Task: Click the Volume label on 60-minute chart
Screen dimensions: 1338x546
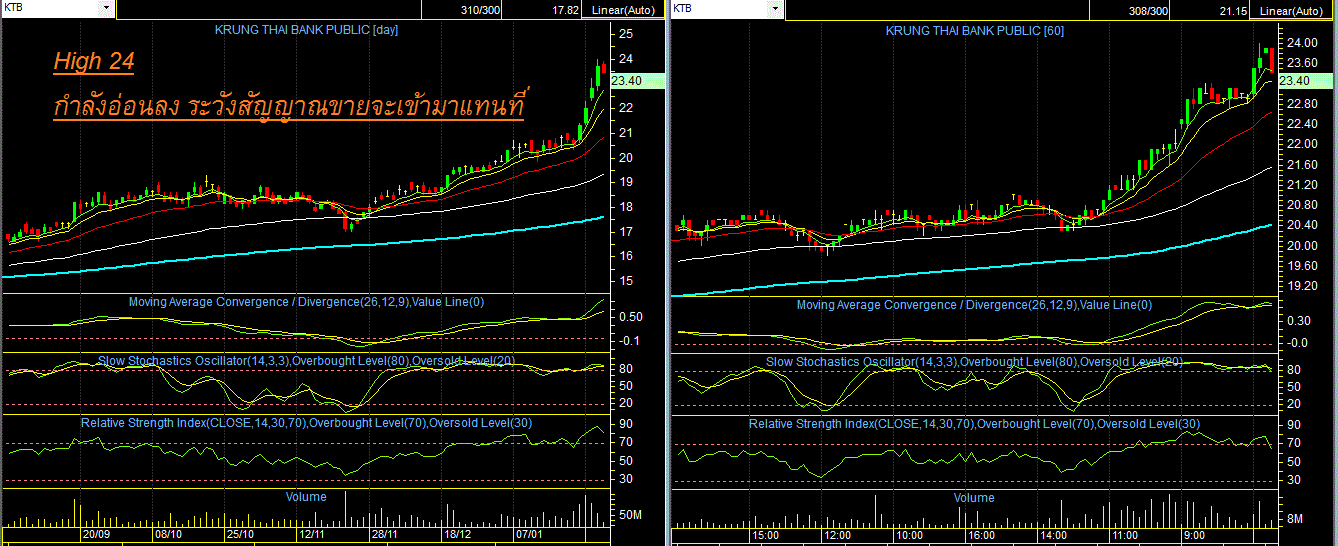Action: tap(974, 497)
